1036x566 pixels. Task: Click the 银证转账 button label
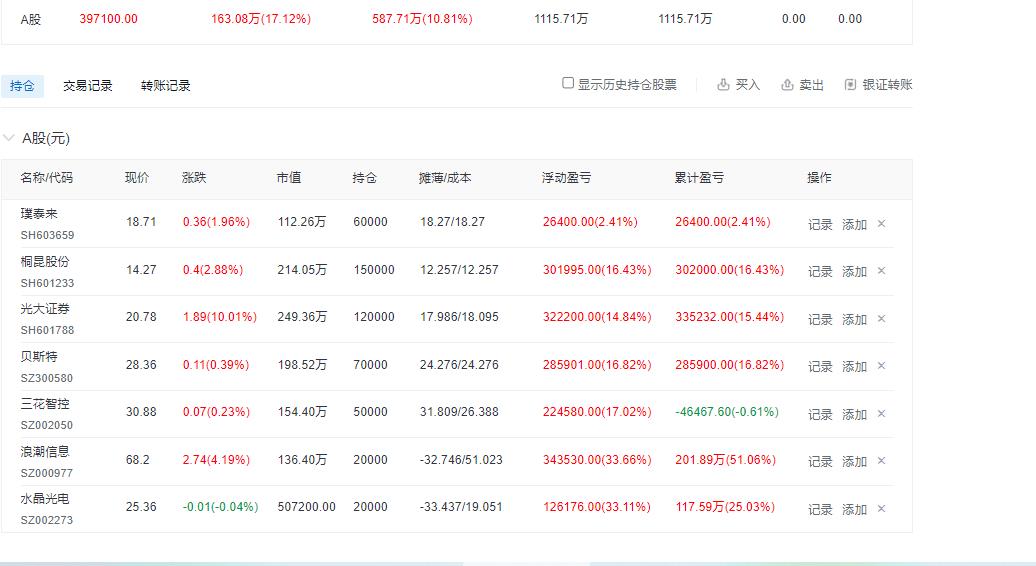[x=887, y=85]
